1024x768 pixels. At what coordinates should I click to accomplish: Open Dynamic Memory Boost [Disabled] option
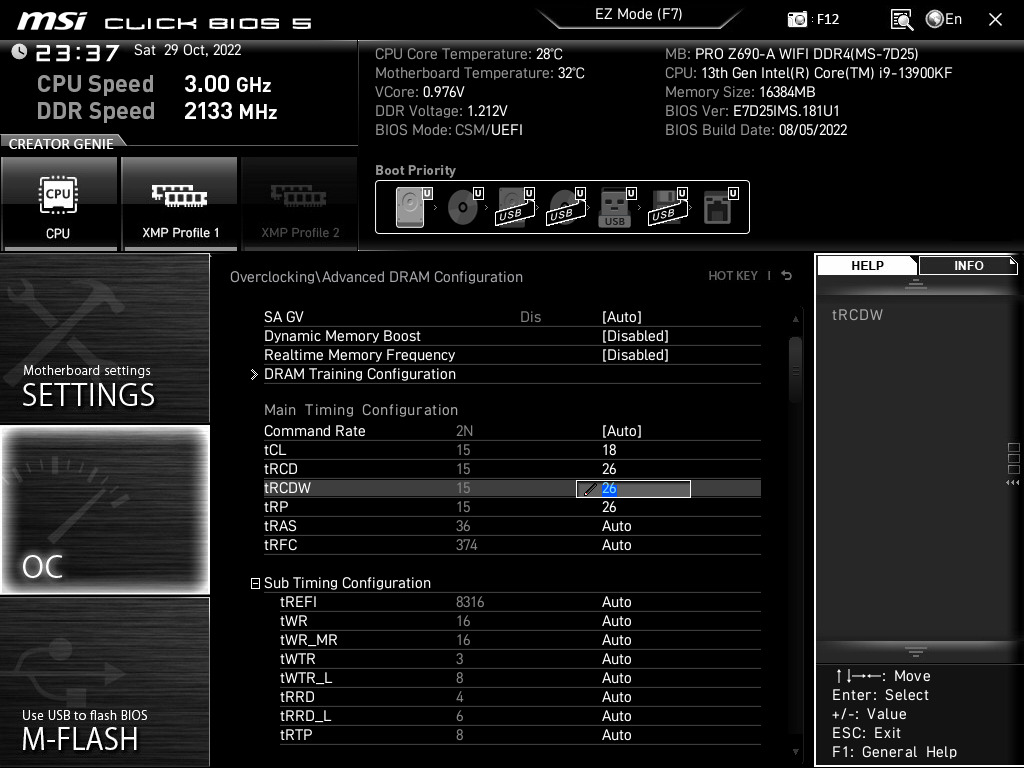click(x=635, y=336)
